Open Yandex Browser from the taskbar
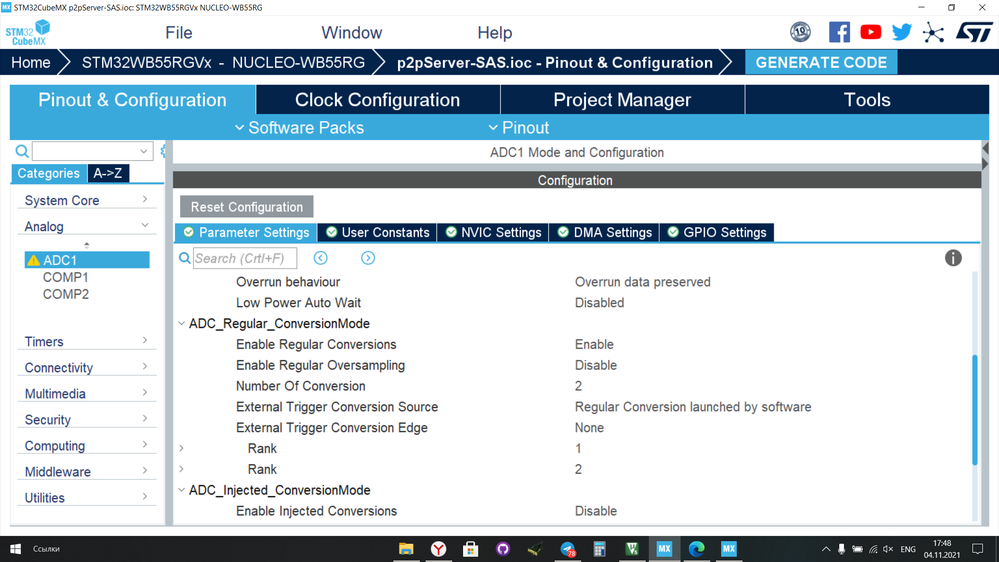999x562 pixels. (438, 549)
